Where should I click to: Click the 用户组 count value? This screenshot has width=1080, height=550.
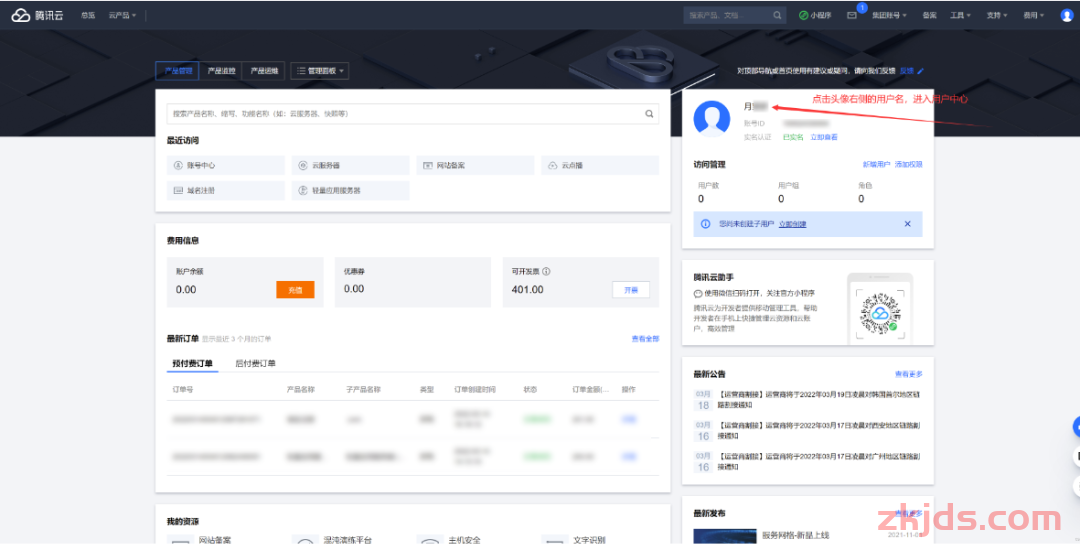coord(781,199)
